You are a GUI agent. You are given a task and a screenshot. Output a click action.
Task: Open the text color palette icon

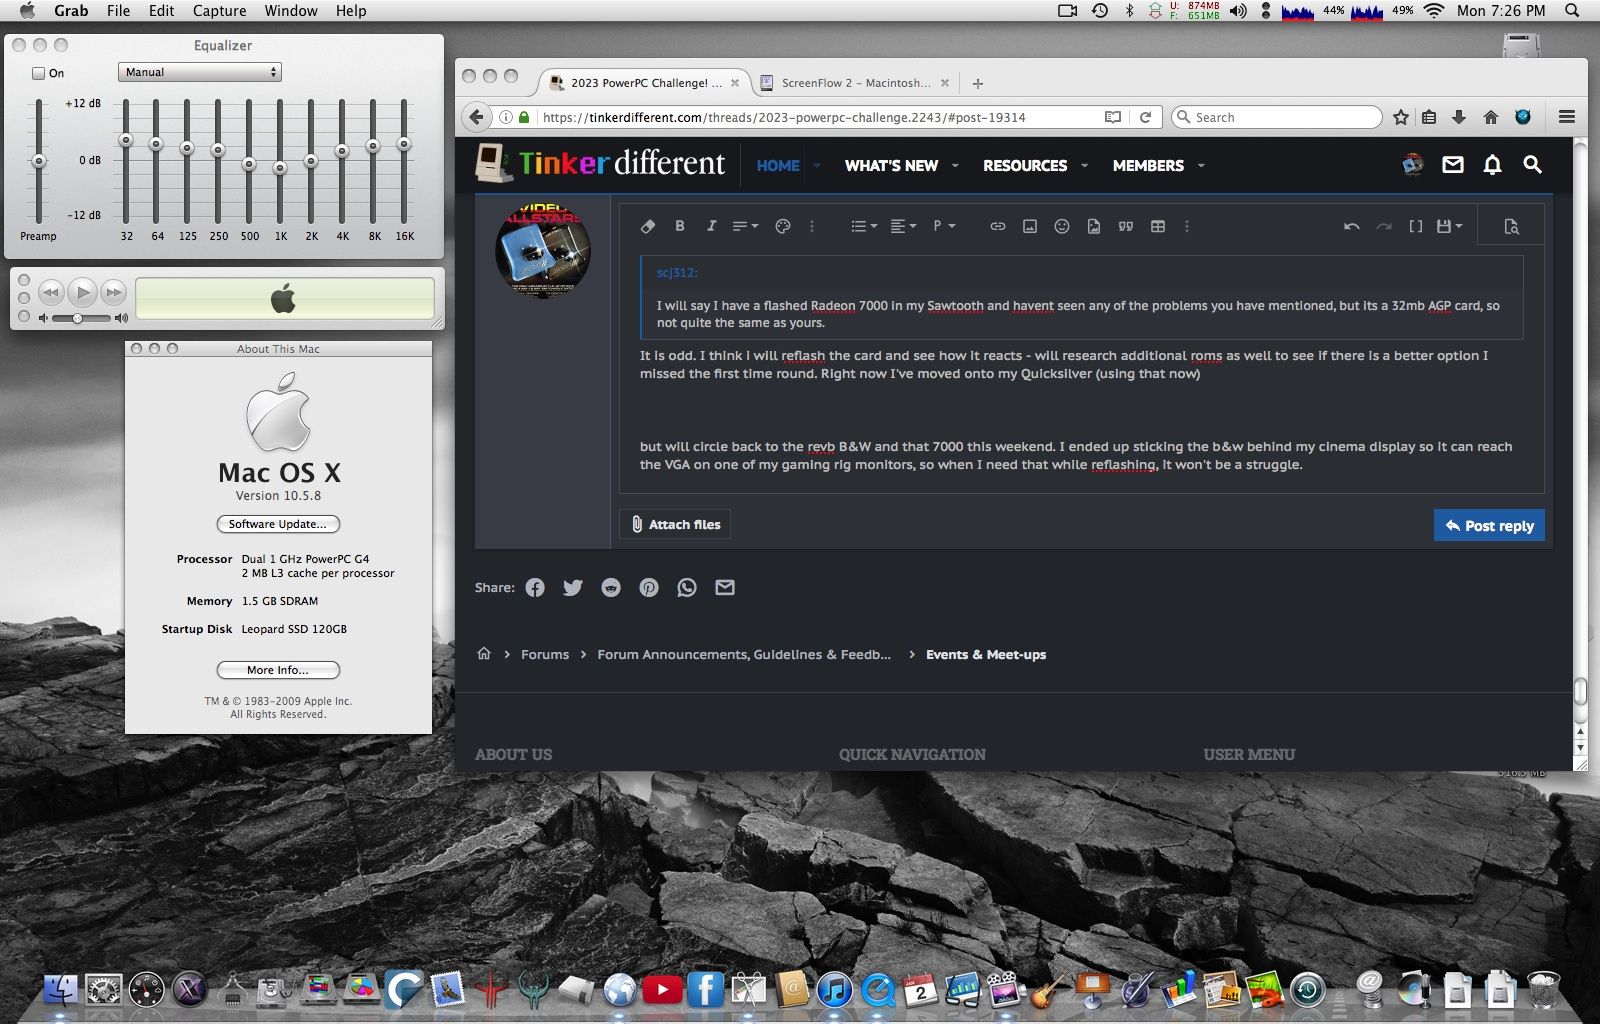pos(783,226)
